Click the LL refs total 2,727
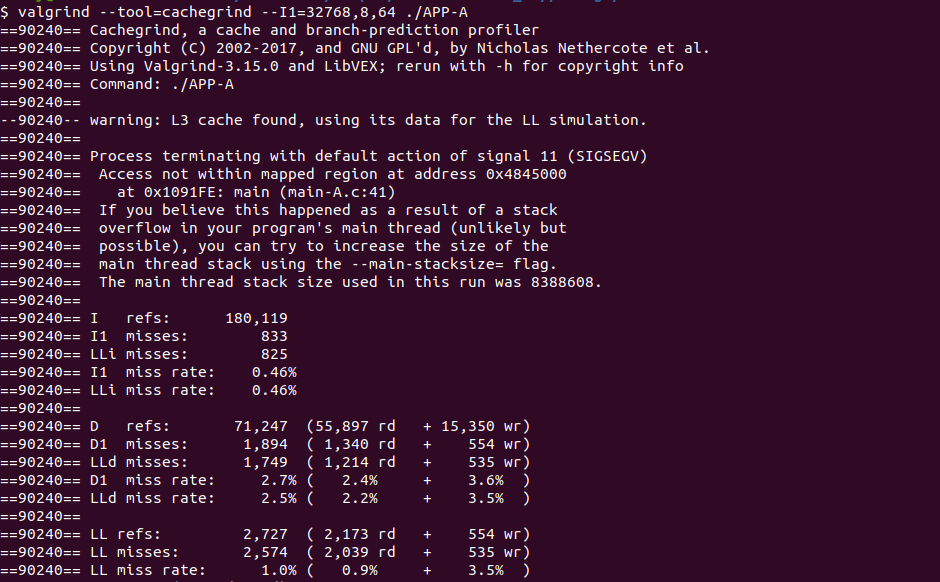 (x=264, y=534)
